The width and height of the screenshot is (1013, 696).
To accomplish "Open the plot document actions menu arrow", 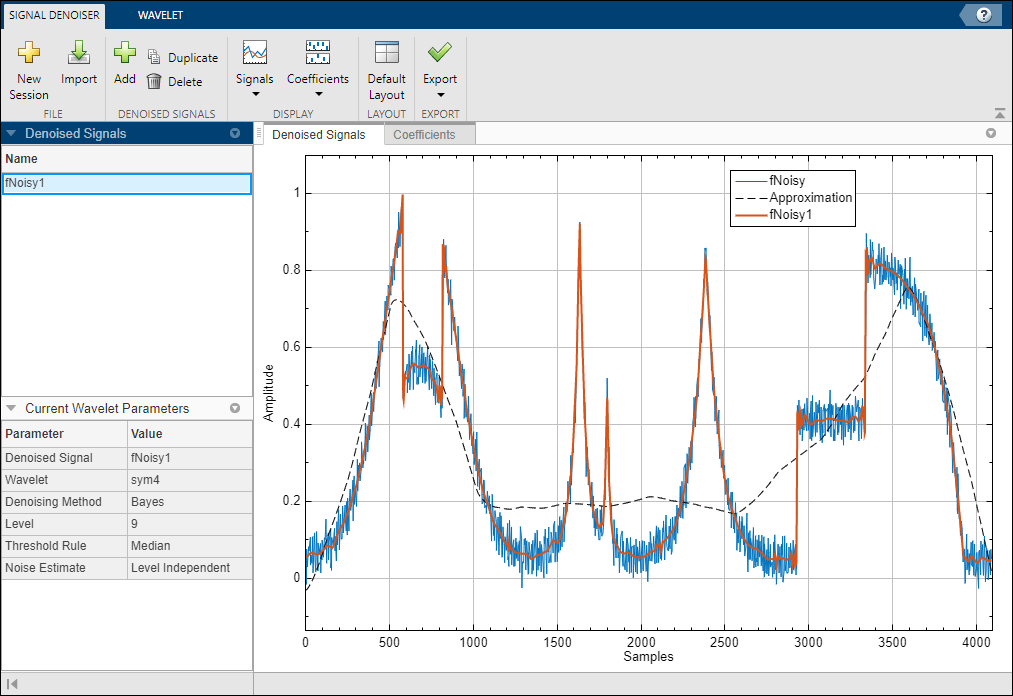I will point(991,133).
